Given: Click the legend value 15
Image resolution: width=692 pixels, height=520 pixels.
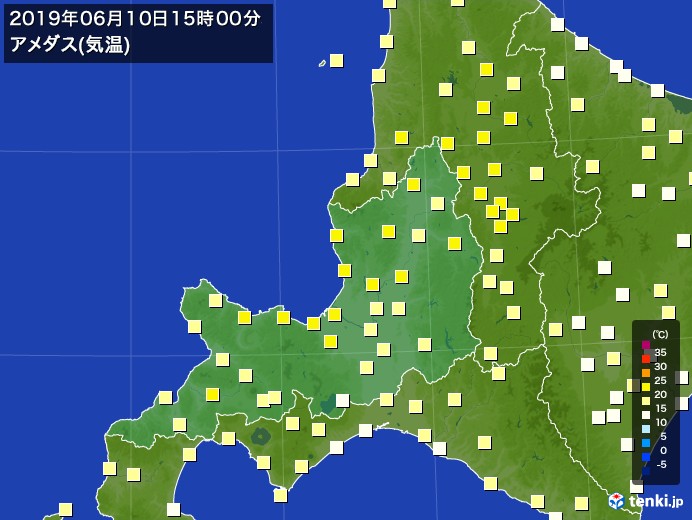Looking at the screenshot, I should coord(660,408).
